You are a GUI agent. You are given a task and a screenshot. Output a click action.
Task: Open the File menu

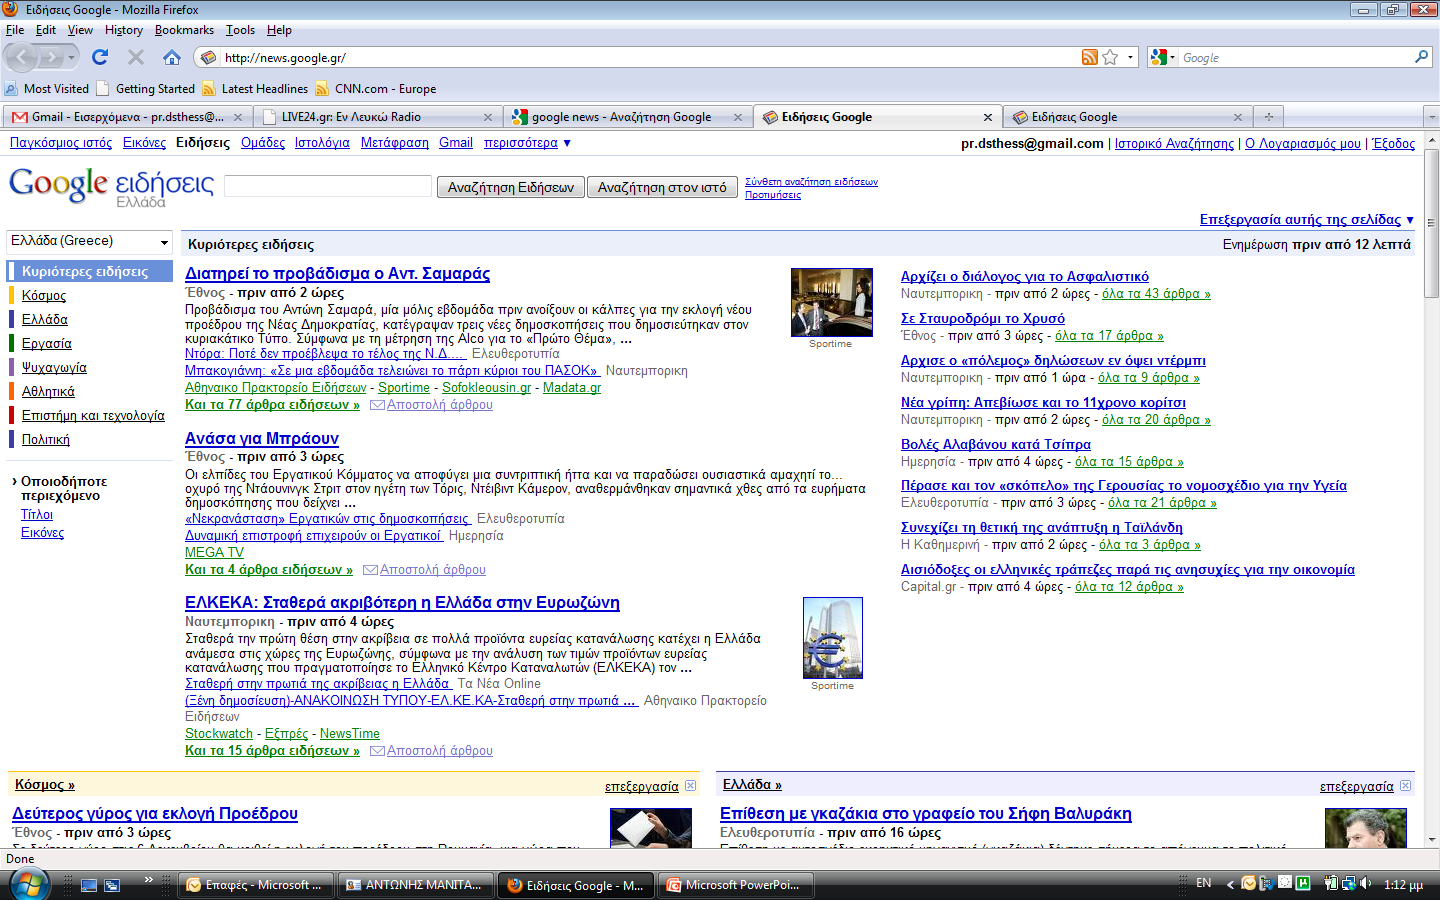coord(15,30)
